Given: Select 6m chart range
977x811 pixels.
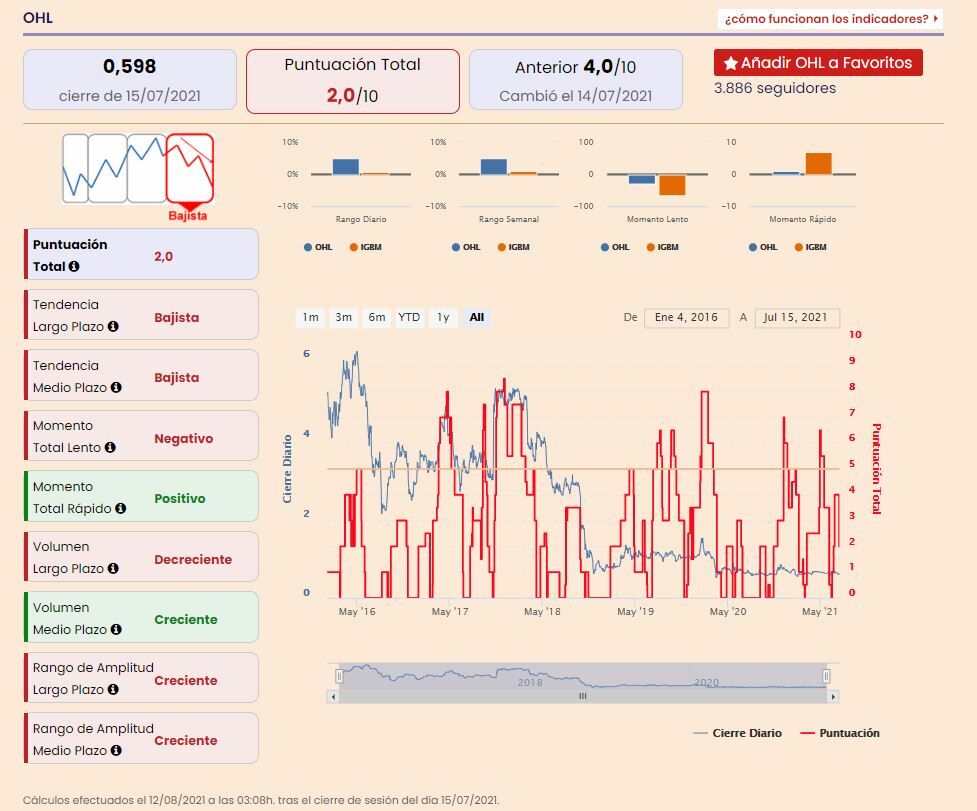Looking at the screenshot, I should 376,318.
